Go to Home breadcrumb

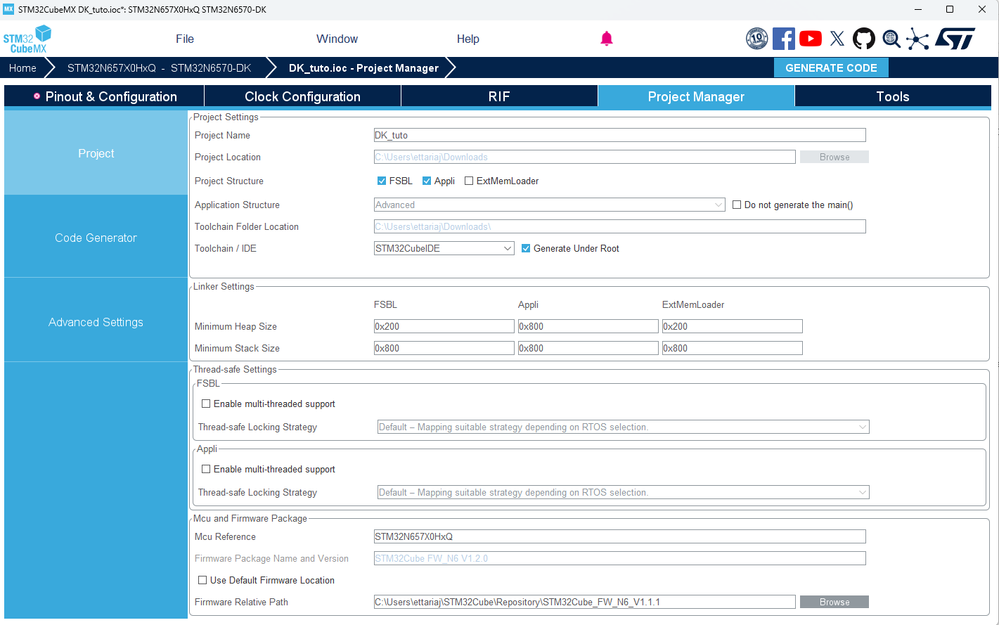(x=22, y=68)
